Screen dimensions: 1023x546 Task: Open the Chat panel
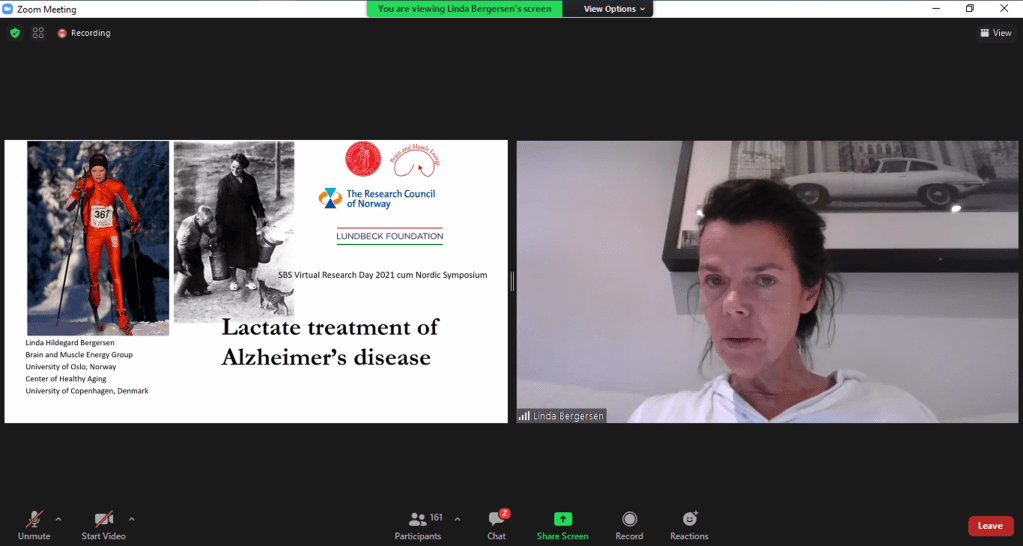pyautogui.click(x=496, y=525)
